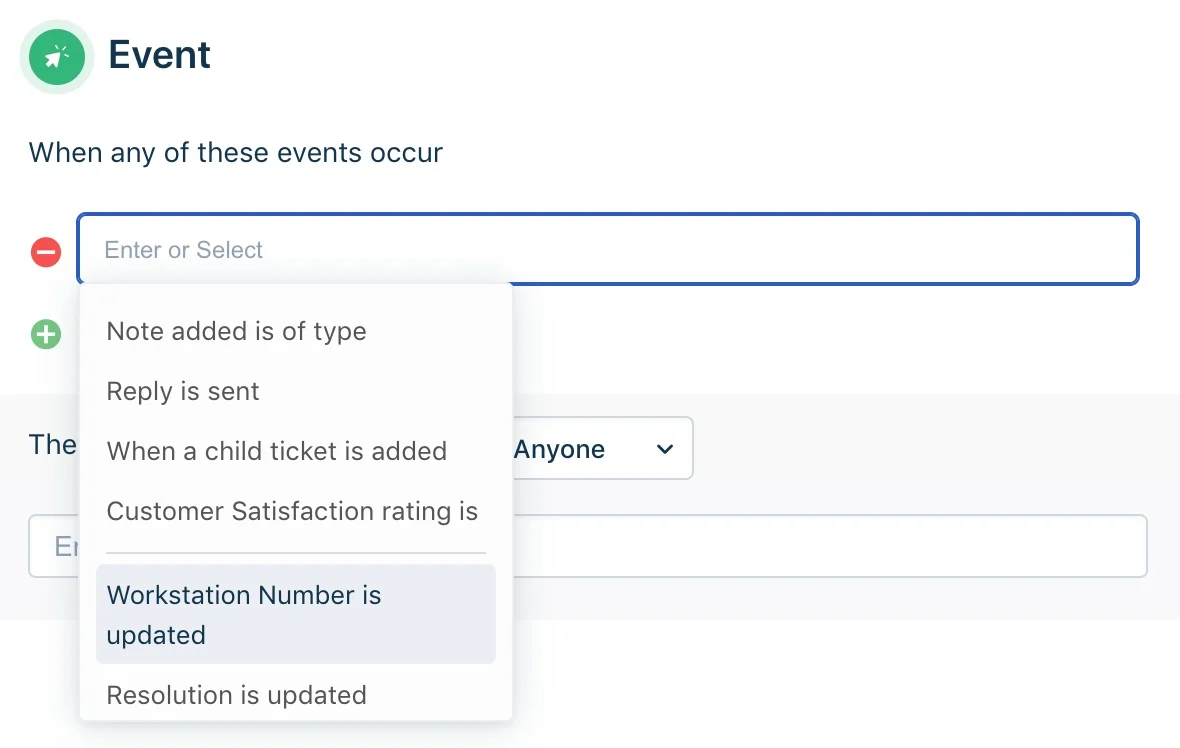Click the green Event cursor icon

coord(56,56)
